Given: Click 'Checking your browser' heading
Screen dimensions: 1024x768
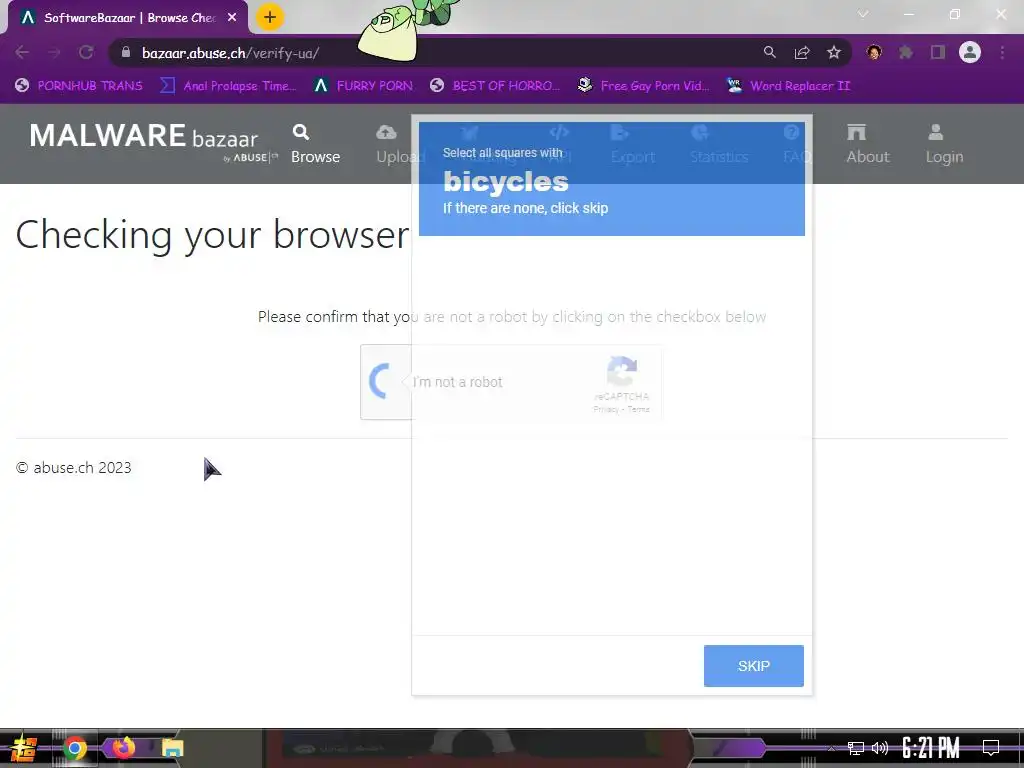Looking at the screenshot, I should tap(212, 234).
